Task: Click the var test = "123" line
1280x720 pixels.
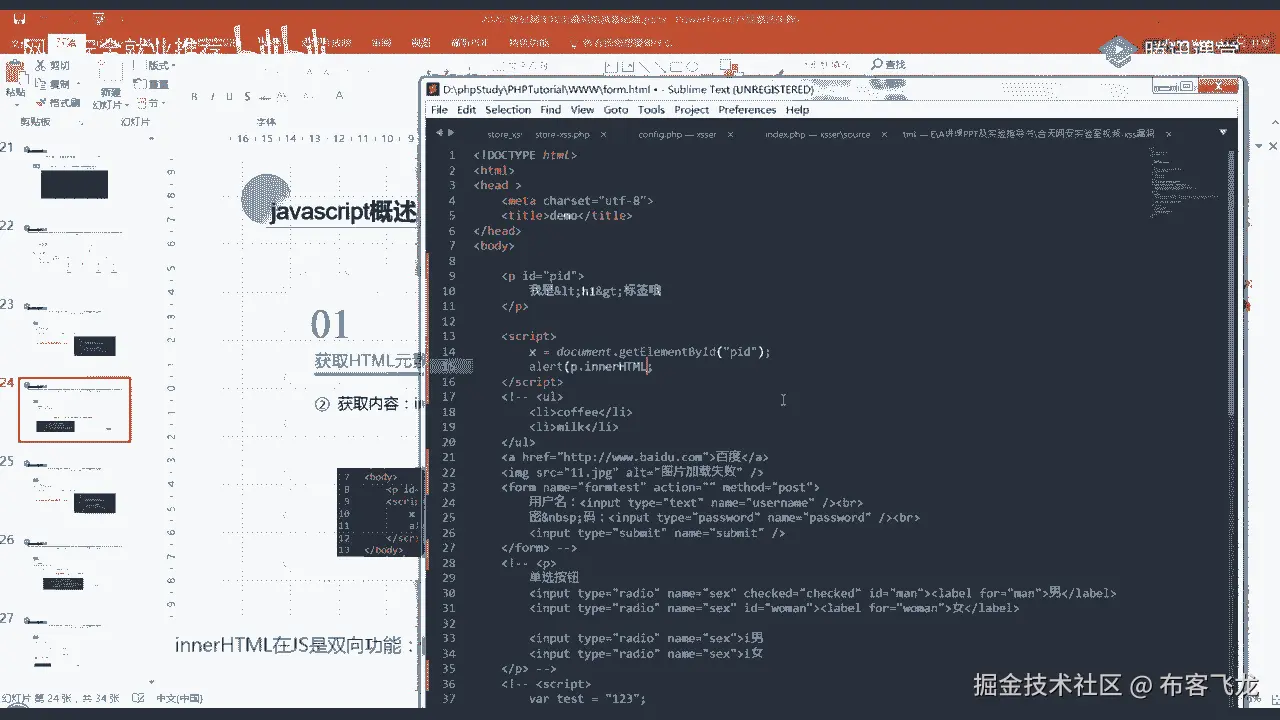Action: click(588, 699)
